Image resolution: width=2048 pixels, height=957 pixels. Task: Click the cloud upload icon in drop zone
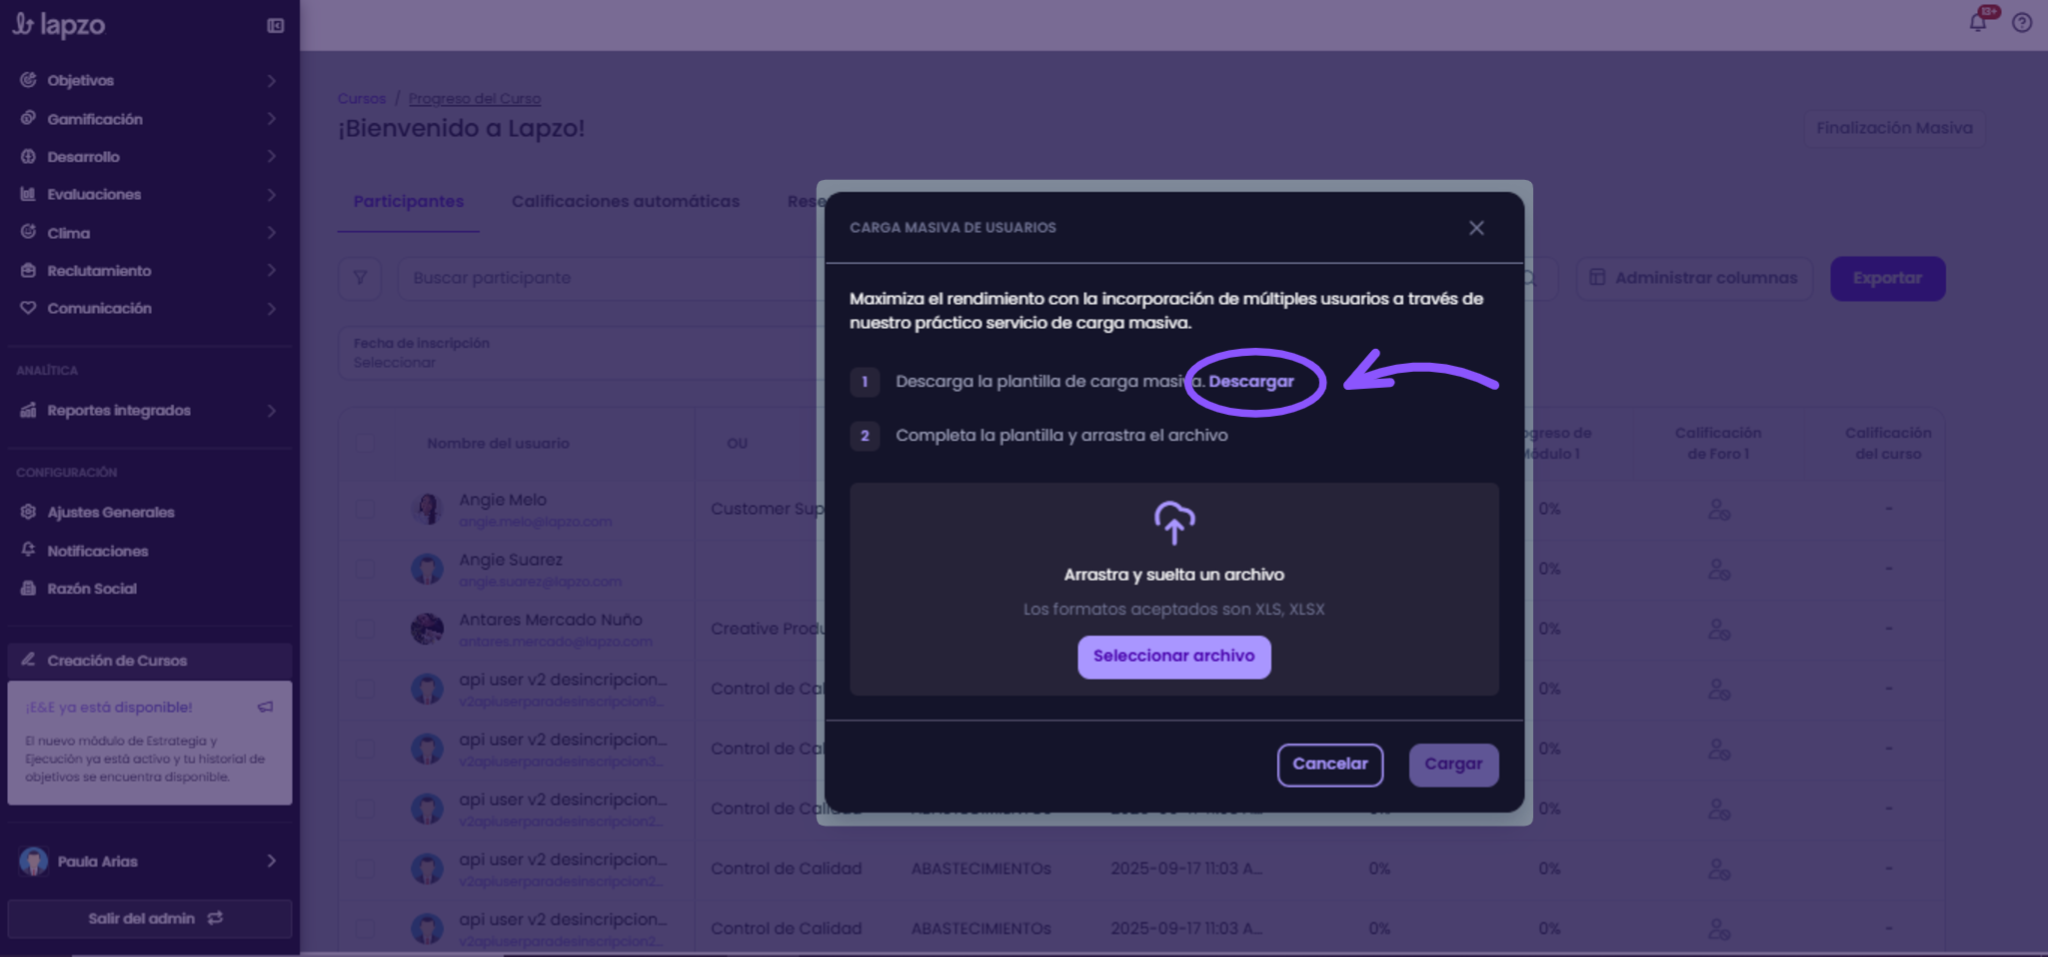(x=1174, y=522)
